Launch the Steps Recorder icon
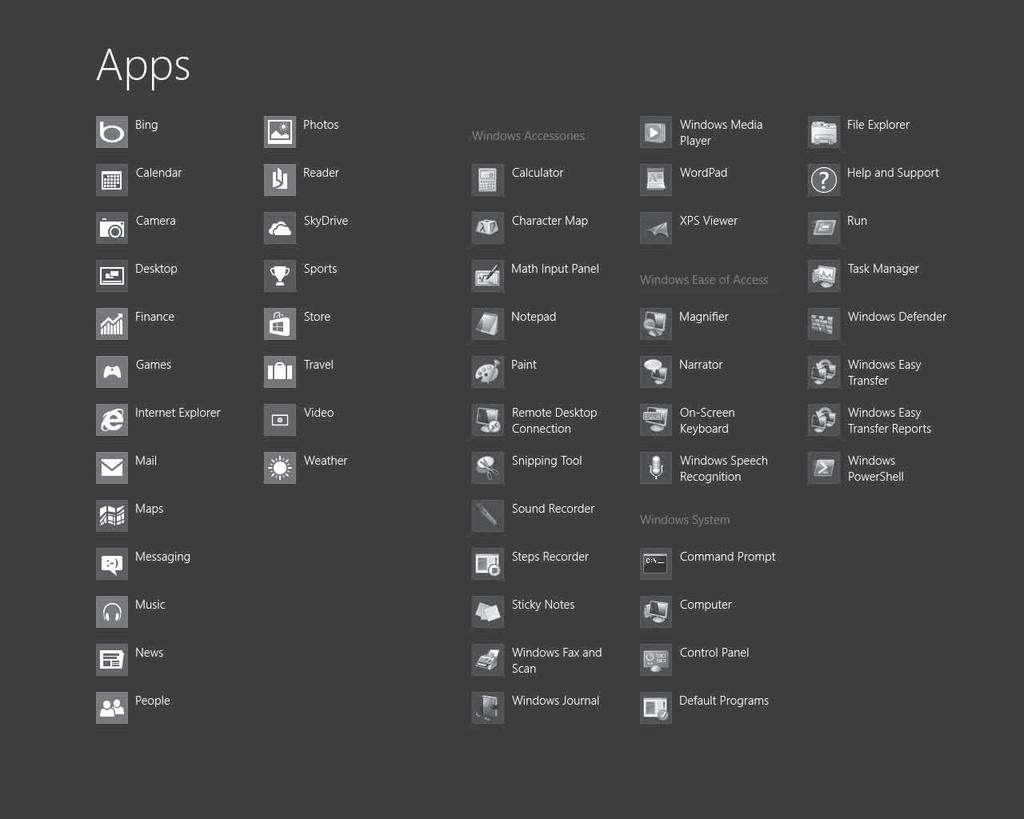 pos(488,564)
